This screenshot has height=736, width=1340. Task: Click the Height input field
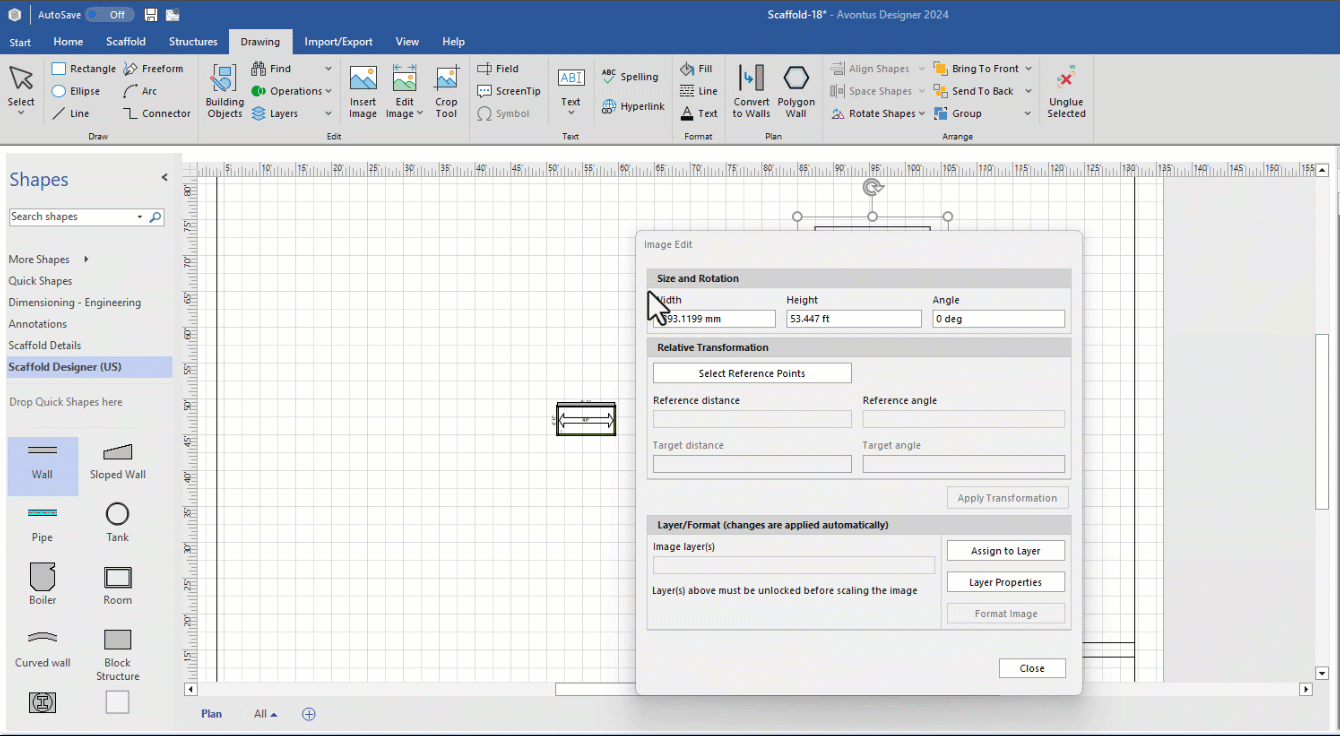[x=853, y=319]
